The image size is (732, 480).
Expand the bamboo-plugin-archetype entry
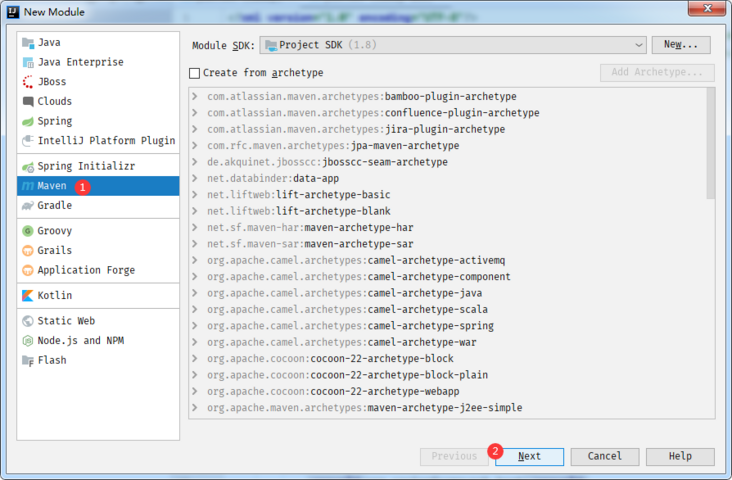tap(197, 96)
